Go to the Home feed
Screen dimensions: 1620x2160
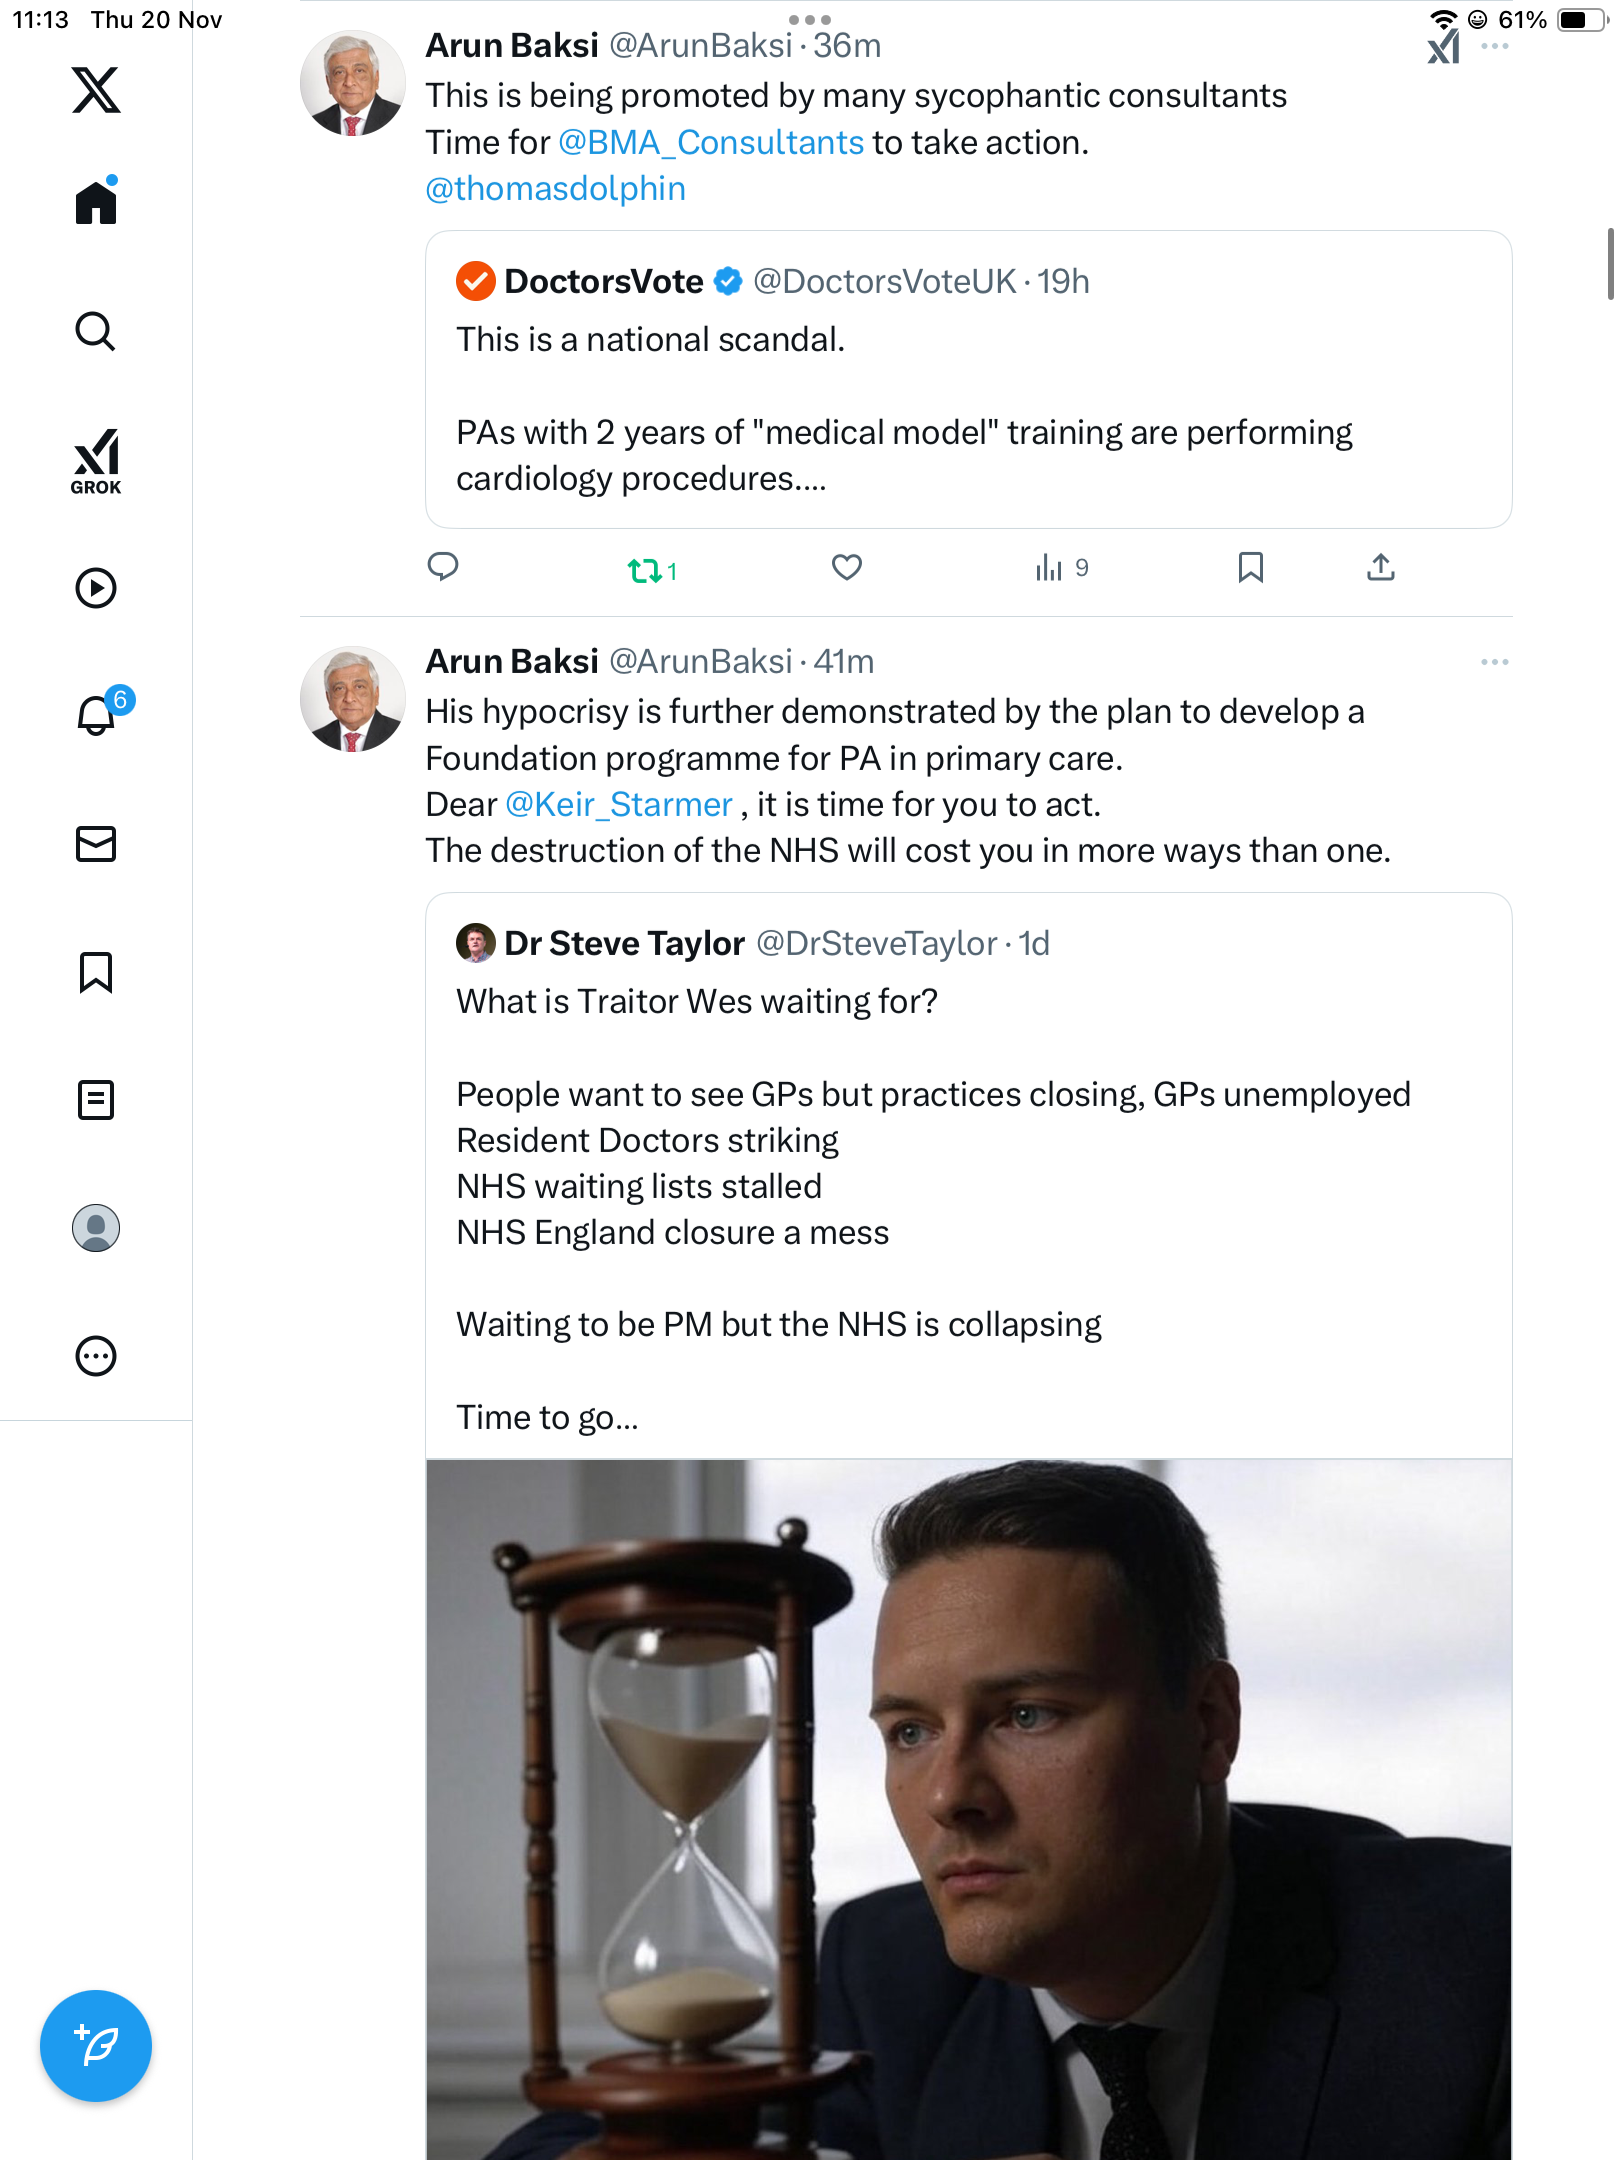(x=96, y=203)
